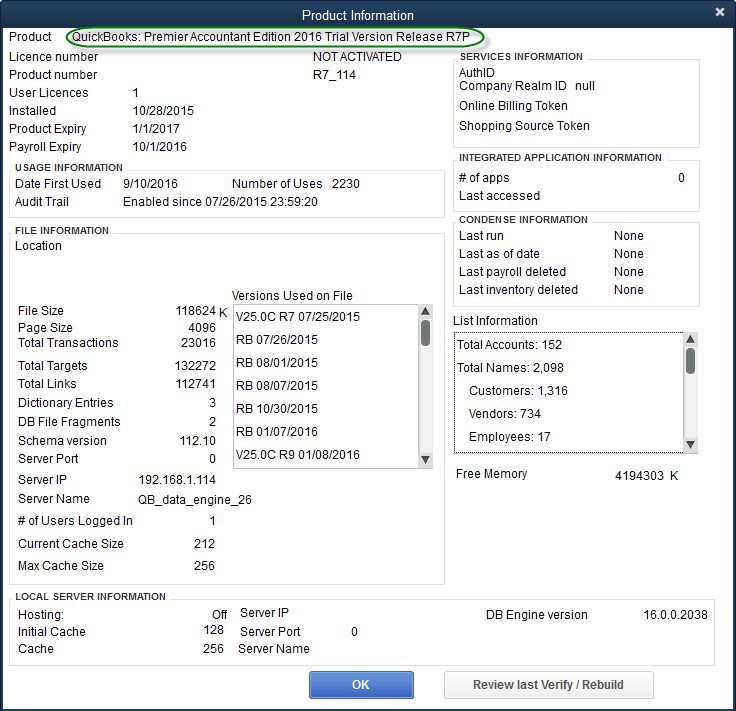Click up arrow of List Information scrollbar
The width and height of the screenshot is (736, 711).
690,339
